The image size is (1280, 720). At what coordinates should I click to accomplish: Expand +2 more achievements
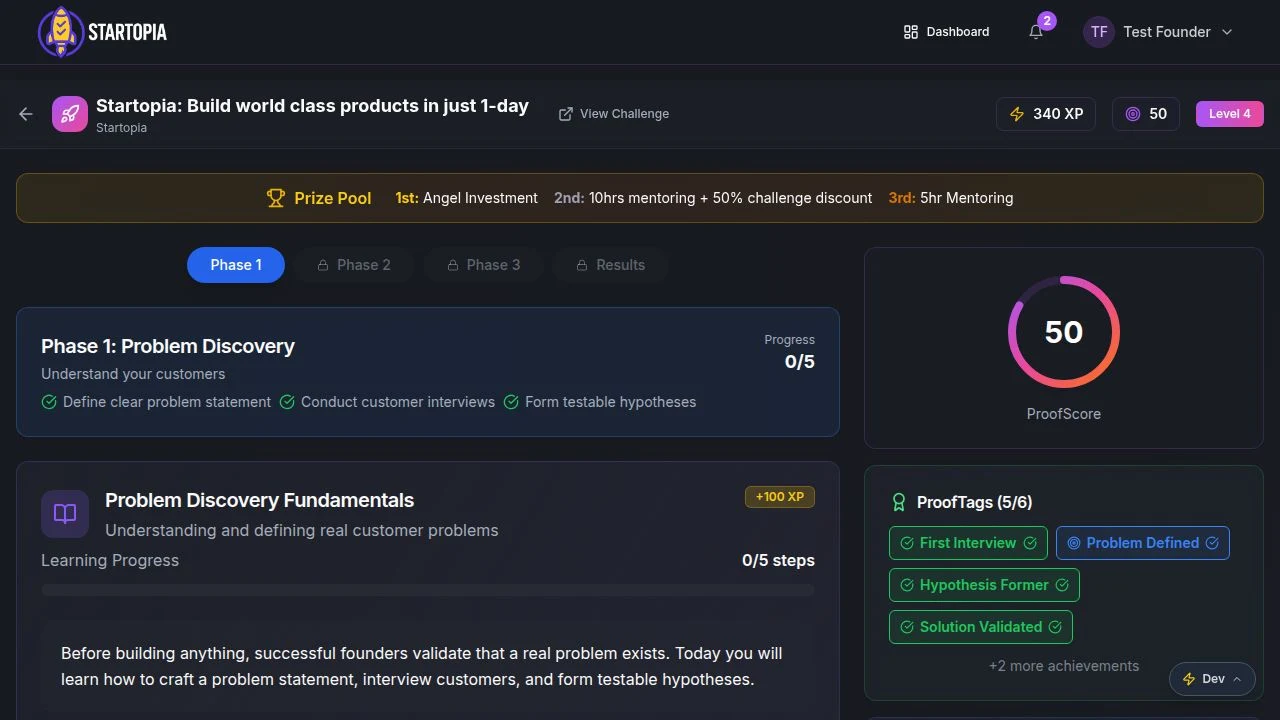coord(1064,666)
